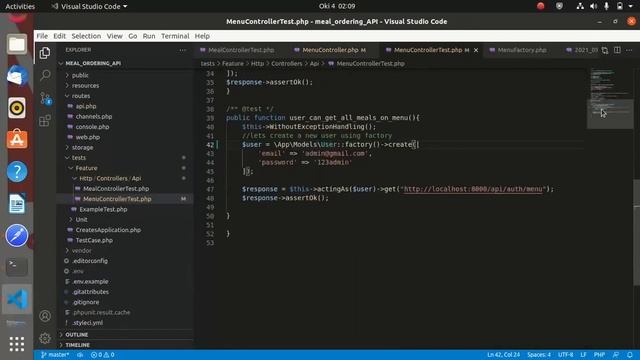Switch to the MenuController.php tab

(x=330, y=50)
